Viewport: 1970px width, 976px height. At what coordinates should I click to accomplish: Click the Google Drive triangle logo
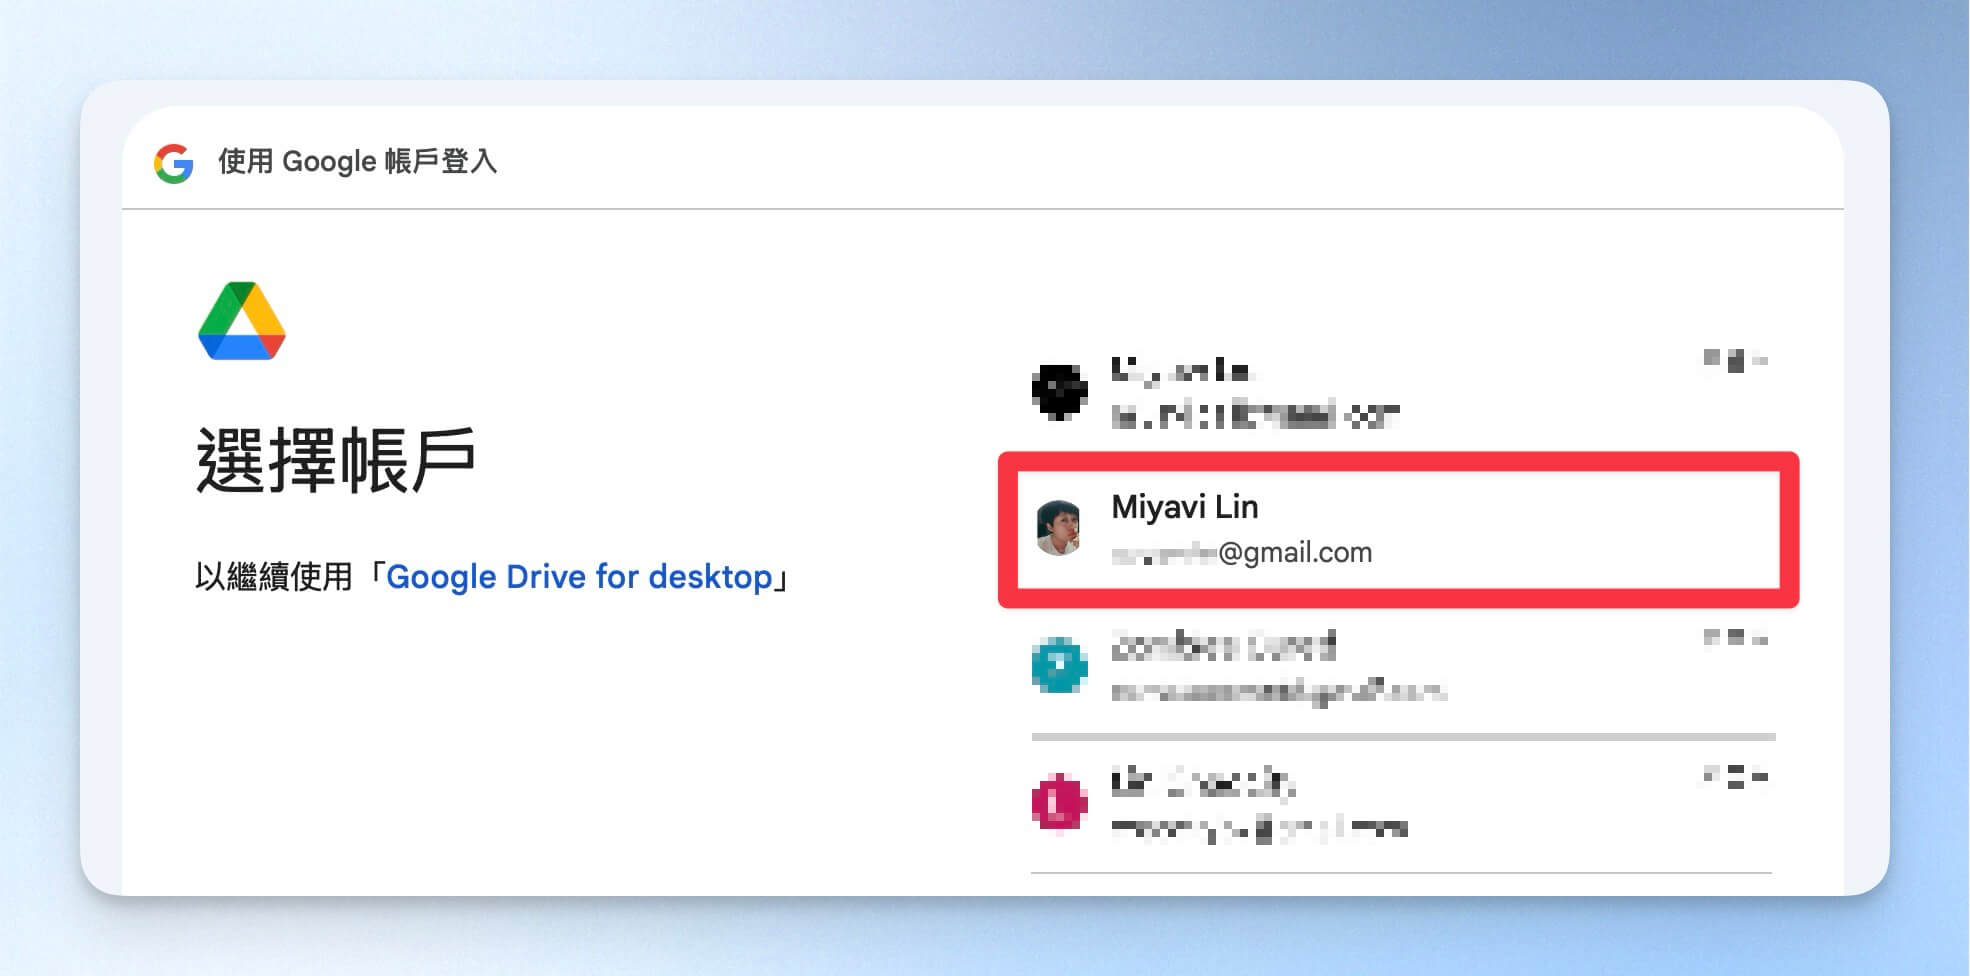(x=242, y=321)
